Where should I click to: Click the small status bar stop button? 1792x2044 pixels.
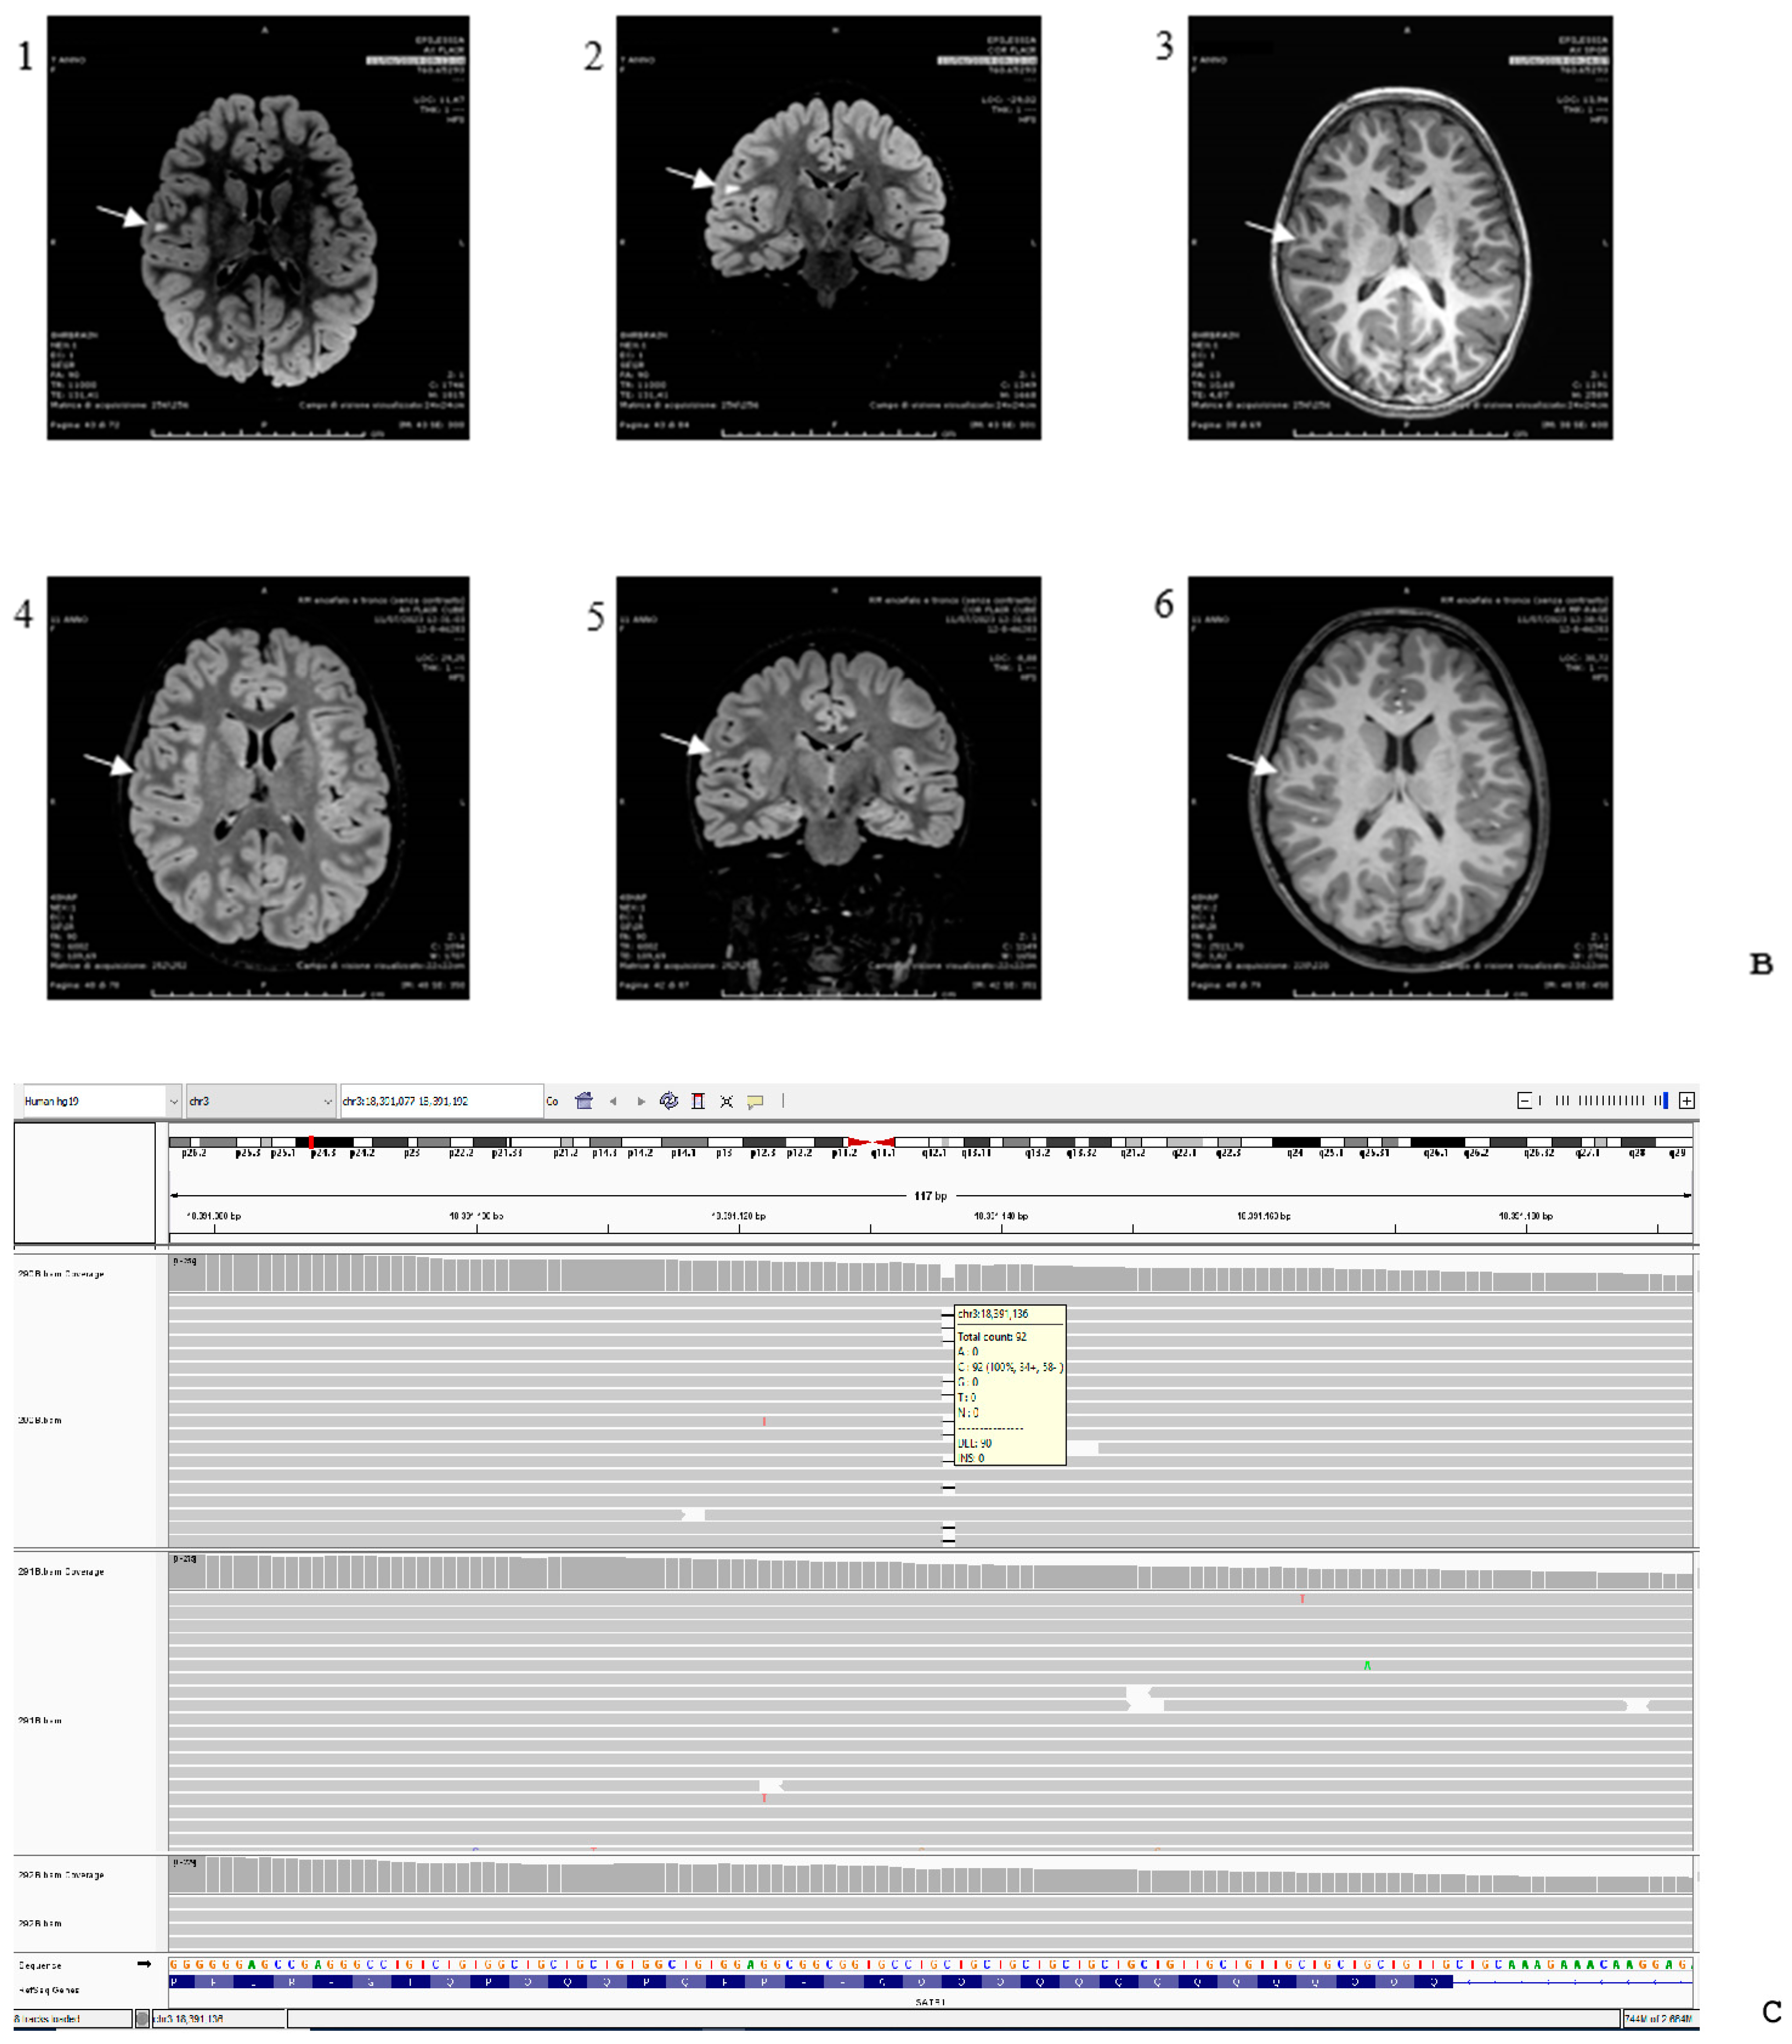coord(142,2019)
